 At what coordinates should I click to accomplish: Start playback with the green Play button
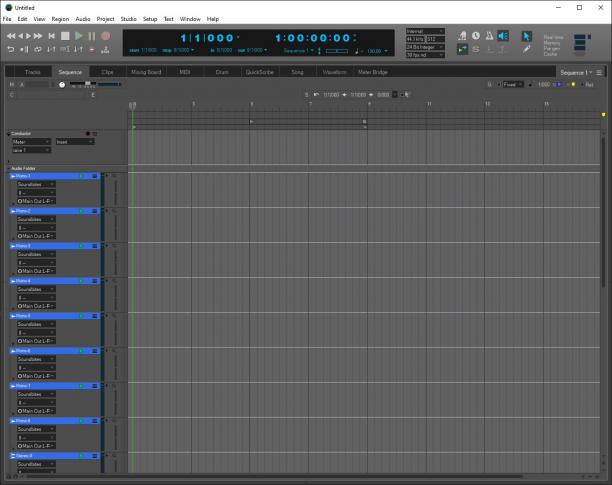point(78,36)
